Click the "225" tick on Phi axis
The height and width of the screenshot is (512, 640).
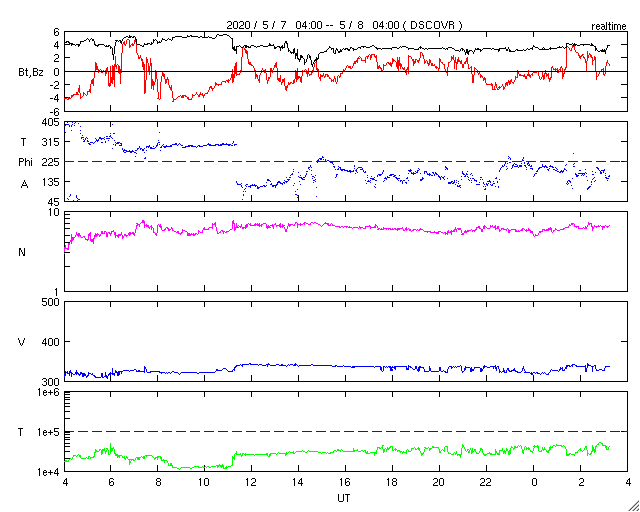point(51,162)
